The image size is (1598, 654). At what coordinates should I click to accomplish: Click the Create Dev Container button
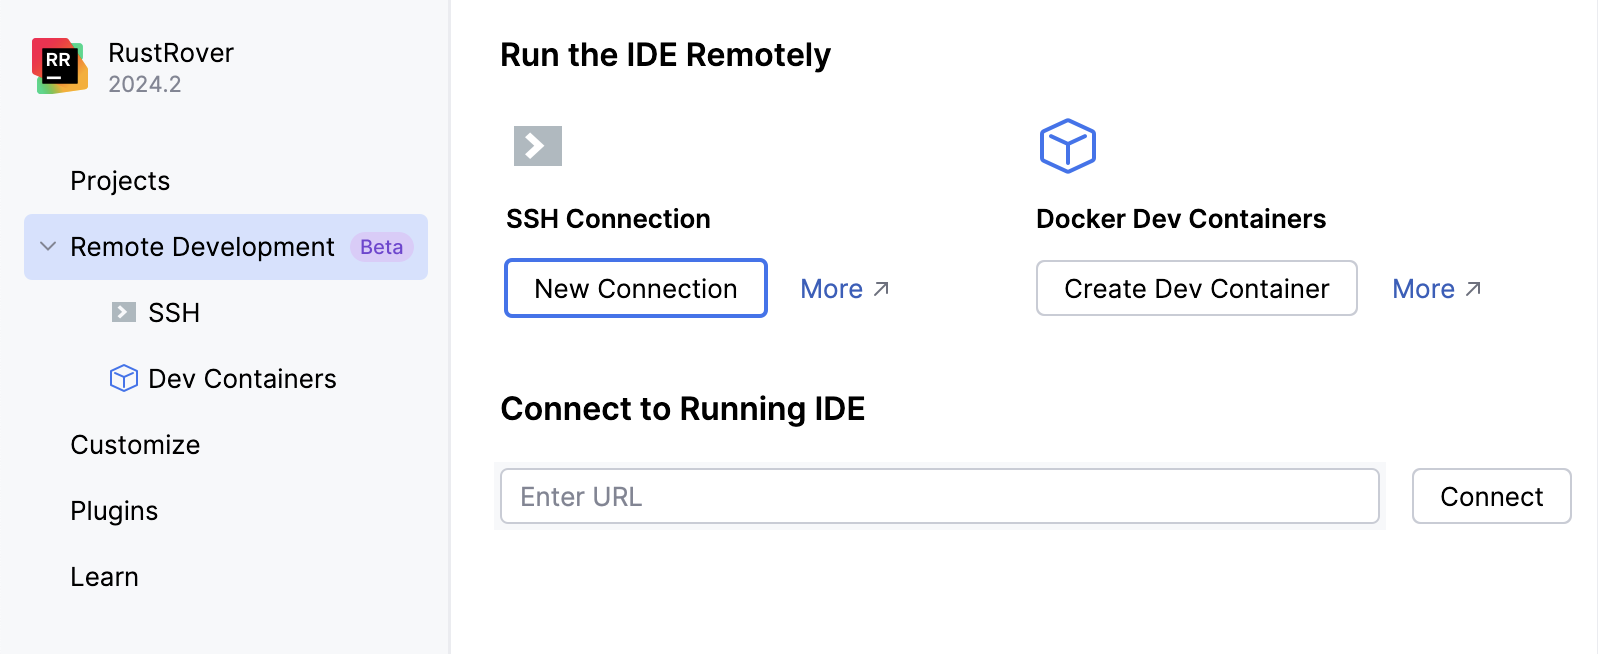click(x=1197, y=288)
